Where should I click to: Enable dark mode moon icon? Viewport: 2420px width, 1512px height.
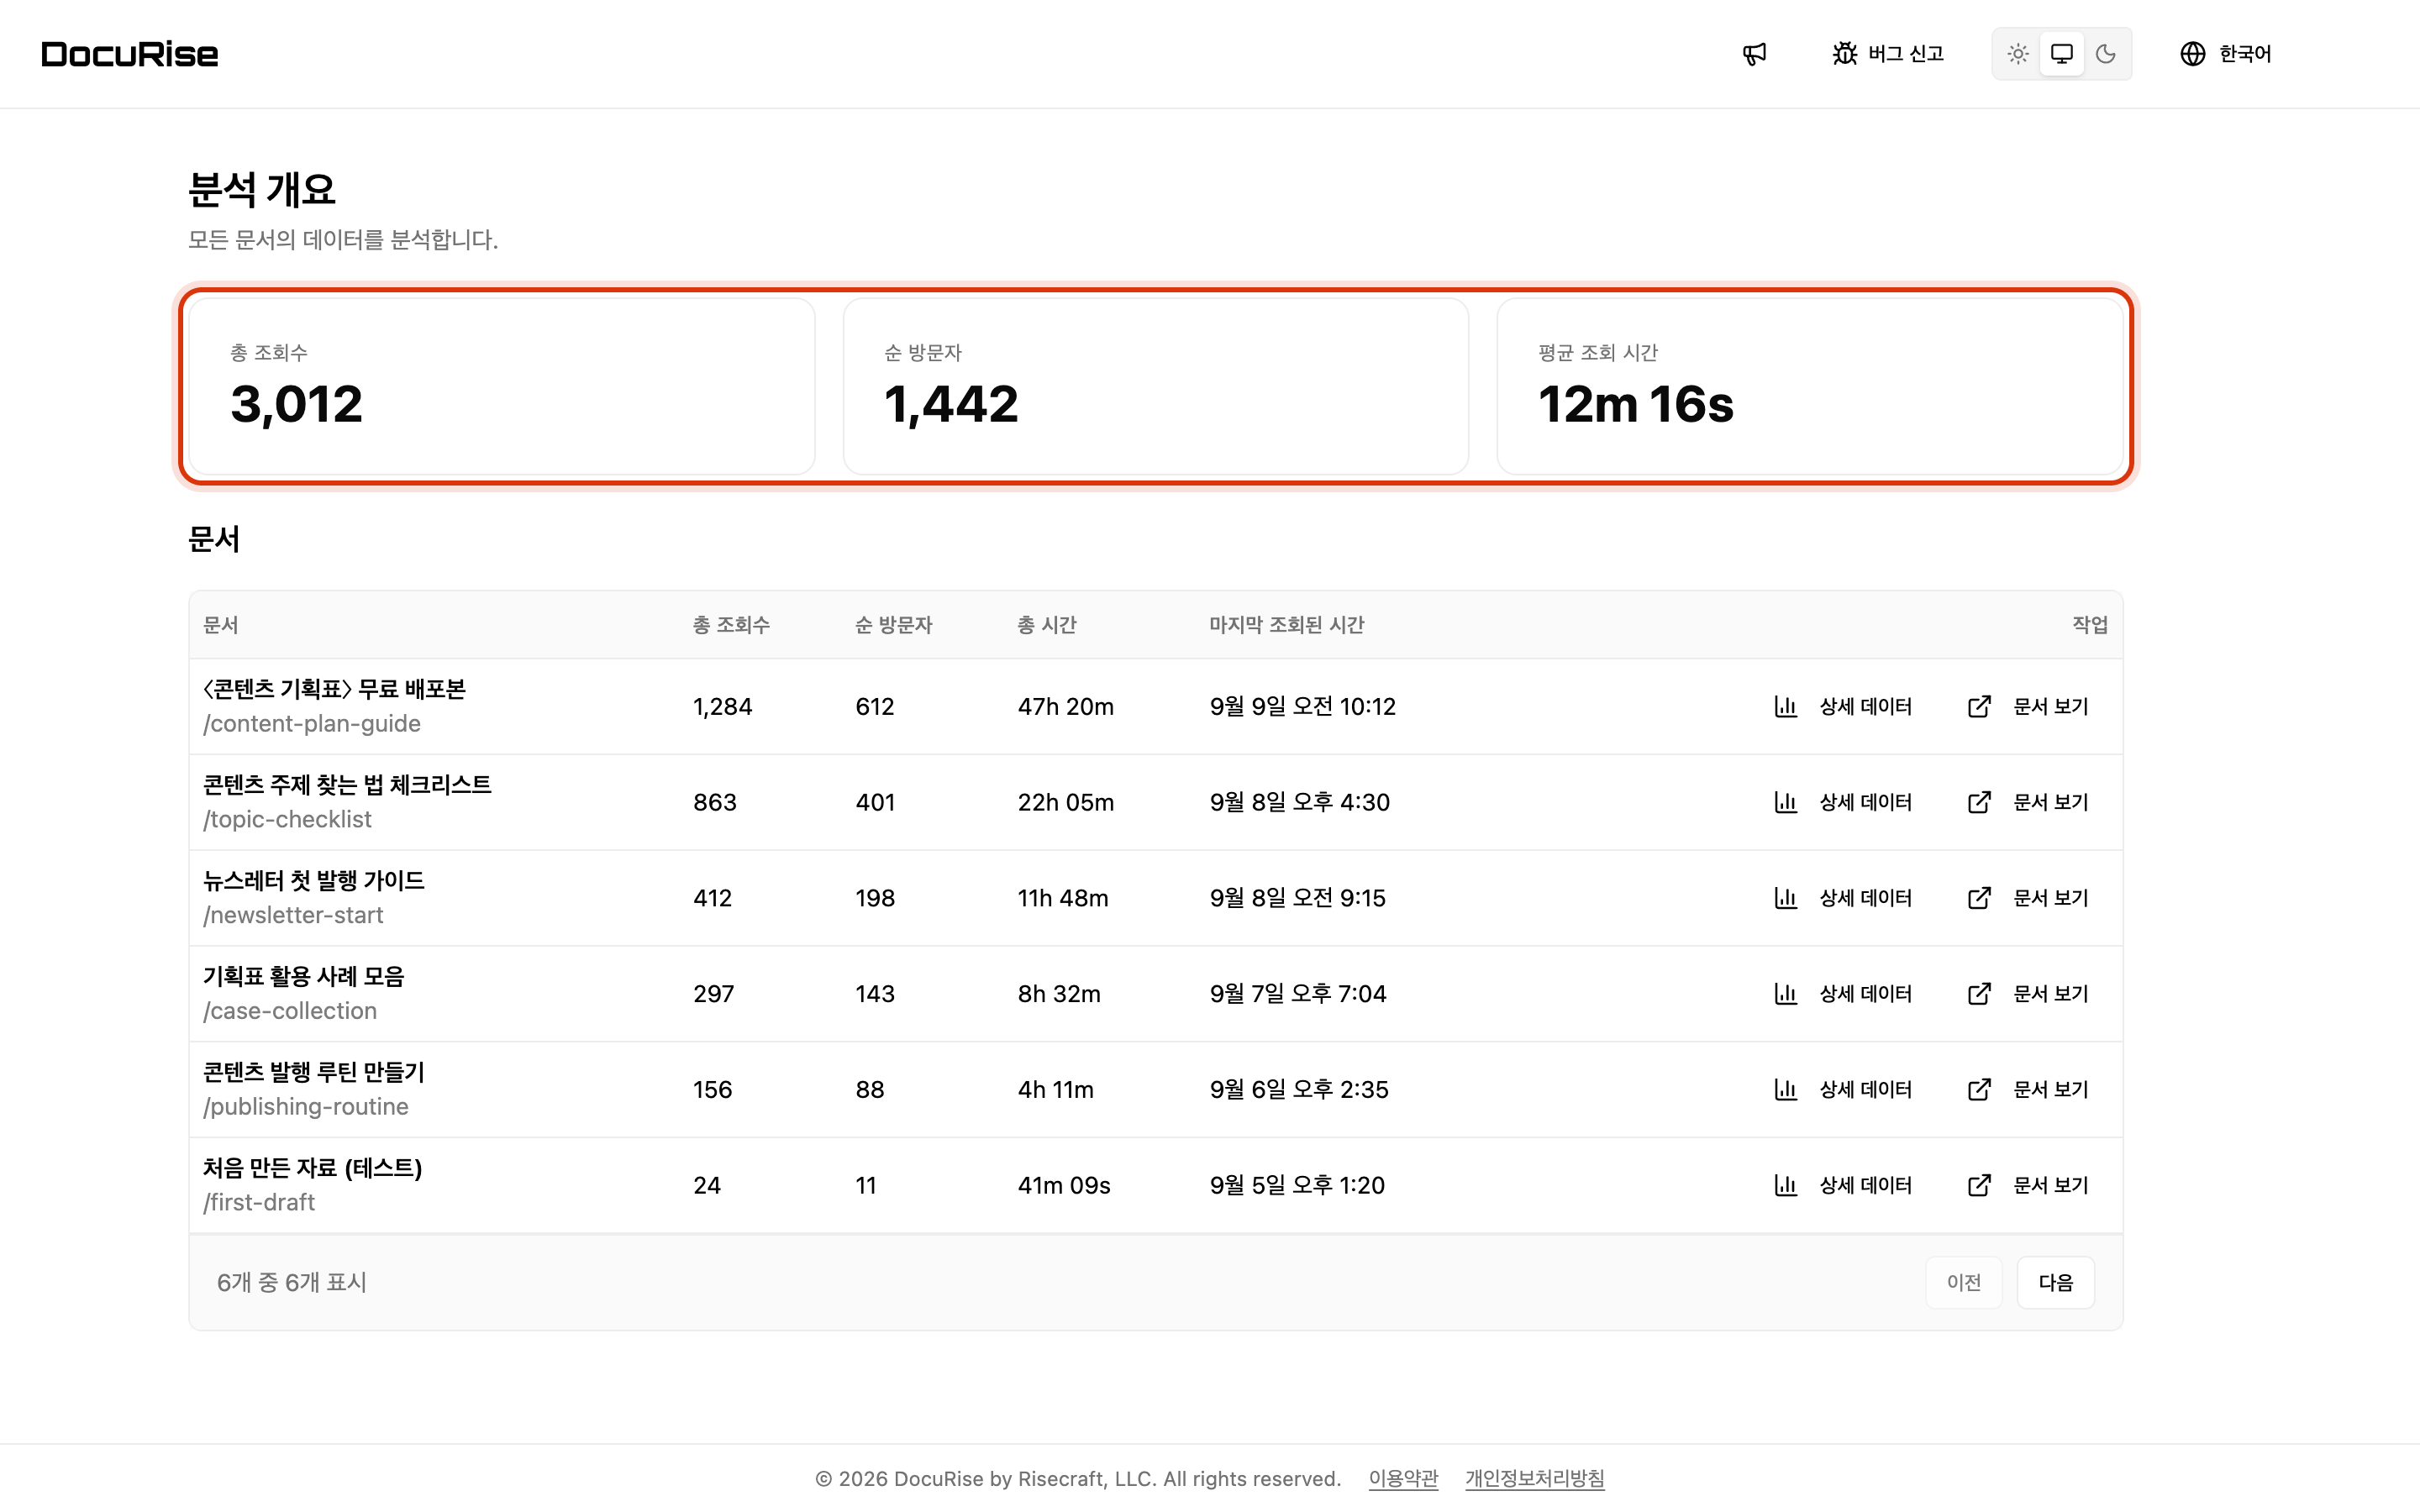click(2106, 54)
